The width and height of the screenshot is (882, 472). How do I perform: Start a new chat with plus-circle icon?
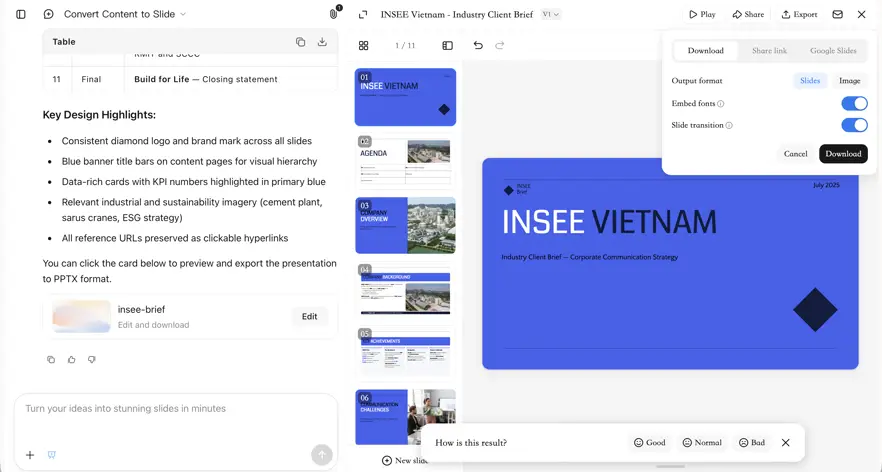tap(48, 14)
